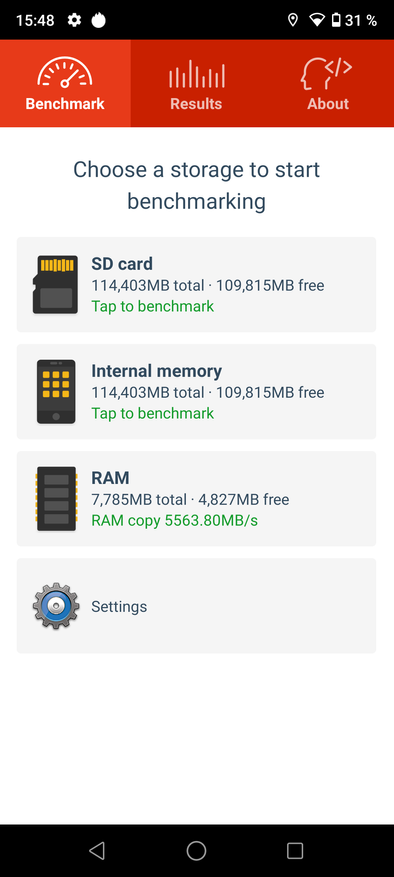Screen dimensions: 394x877
Task: Tap the Internal memory phone icon
Action: click(55, 392)
